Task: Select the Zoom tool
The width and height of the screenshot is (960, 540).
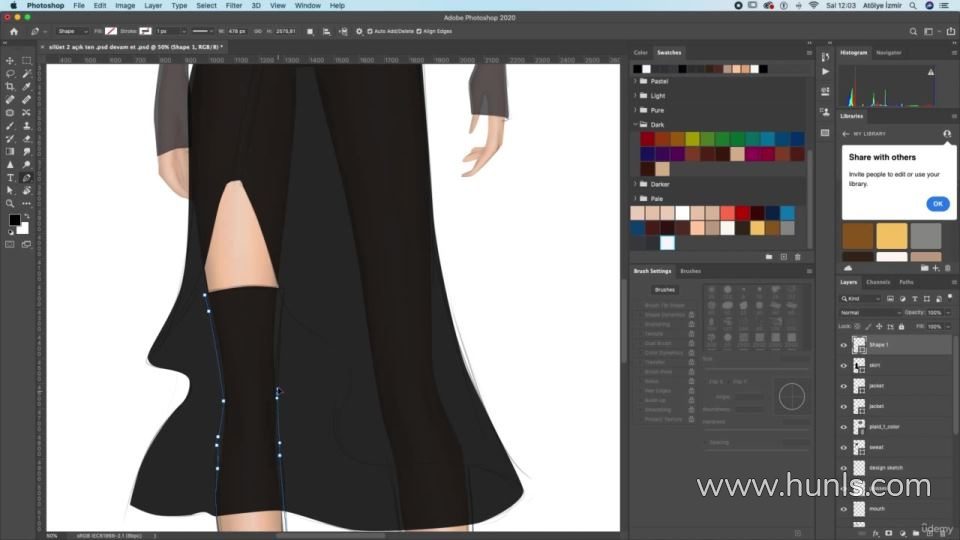Action: [11, 203]
